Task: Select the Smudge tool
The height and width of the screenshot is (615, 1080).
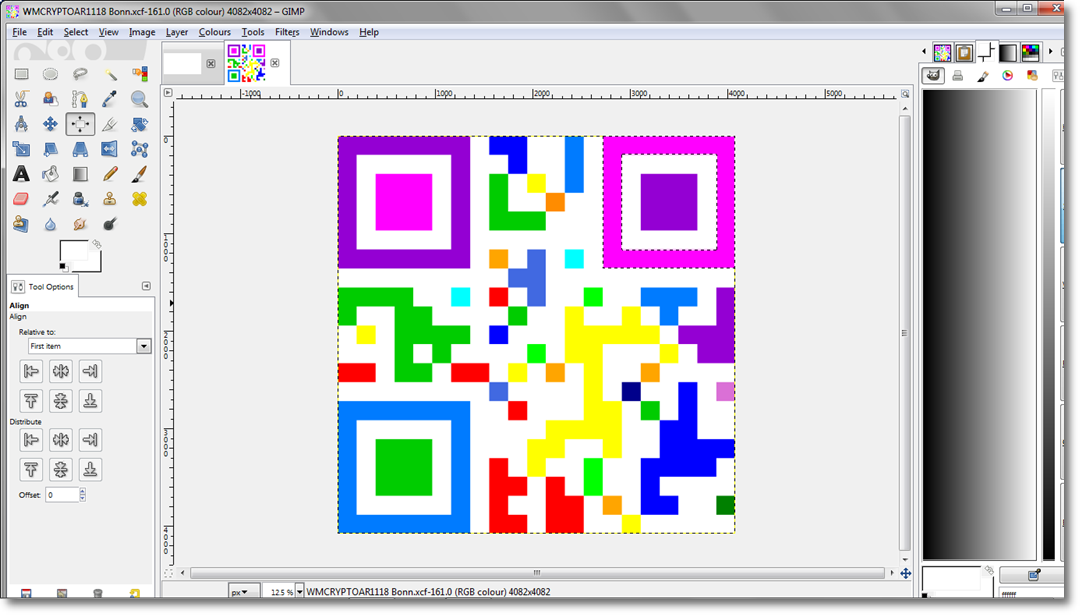Action: [80, 224]
